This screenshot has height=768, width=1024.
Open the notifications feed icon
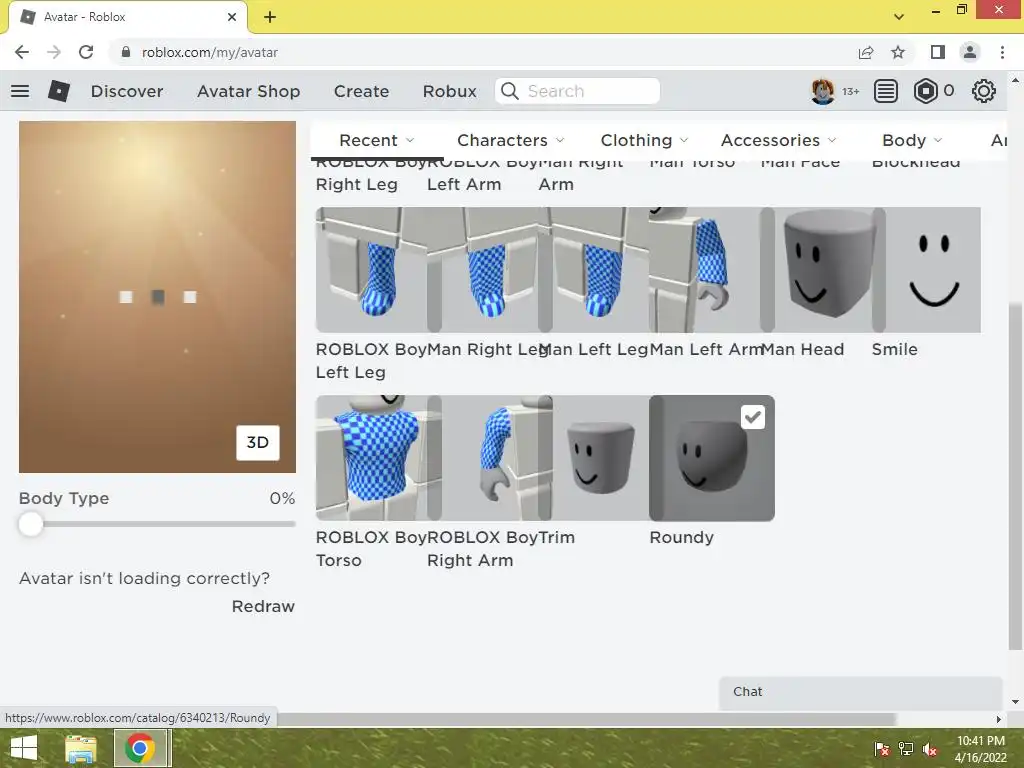click(x=886, y=91)
